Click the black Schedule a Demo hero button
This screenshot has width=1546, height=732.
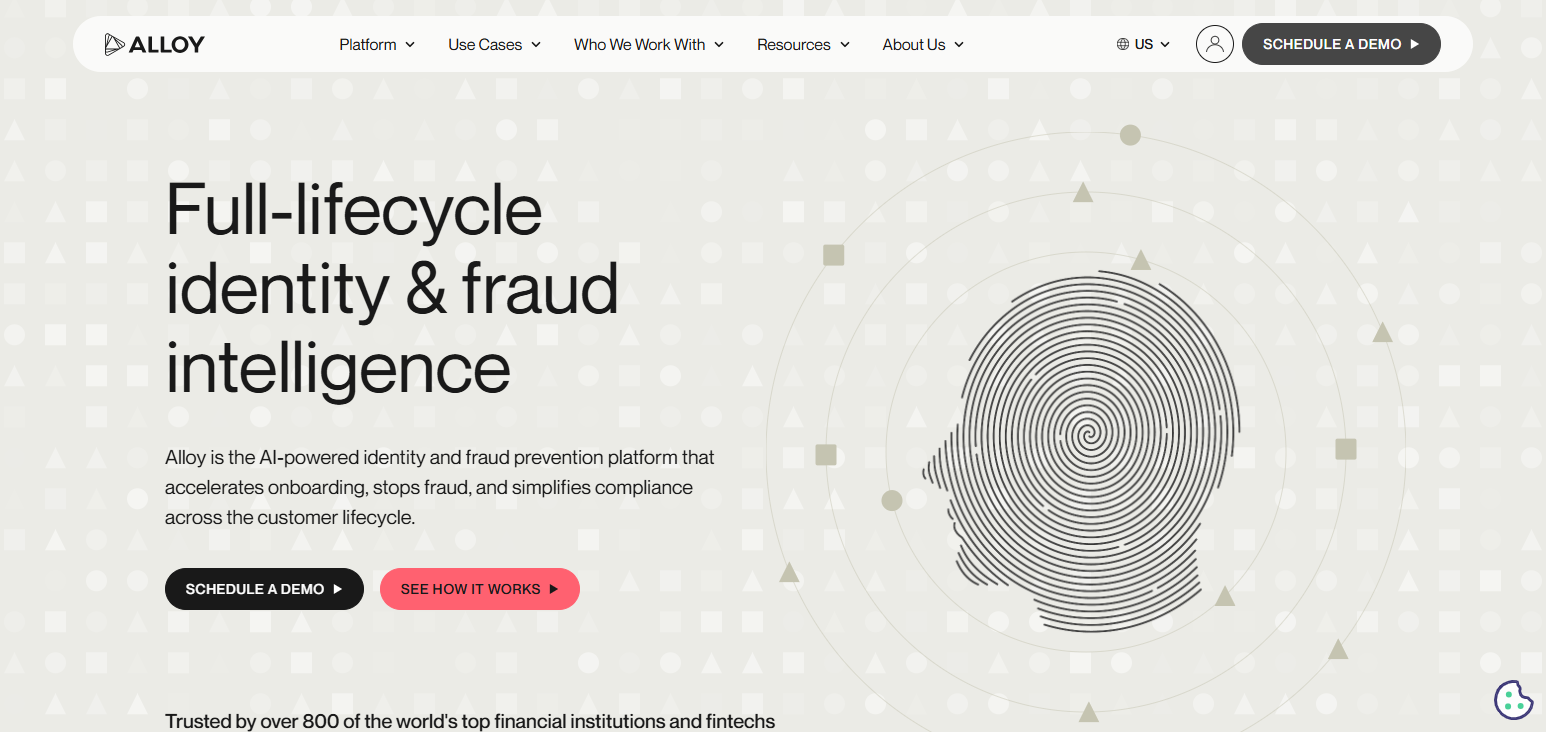[x=264, y=589]
